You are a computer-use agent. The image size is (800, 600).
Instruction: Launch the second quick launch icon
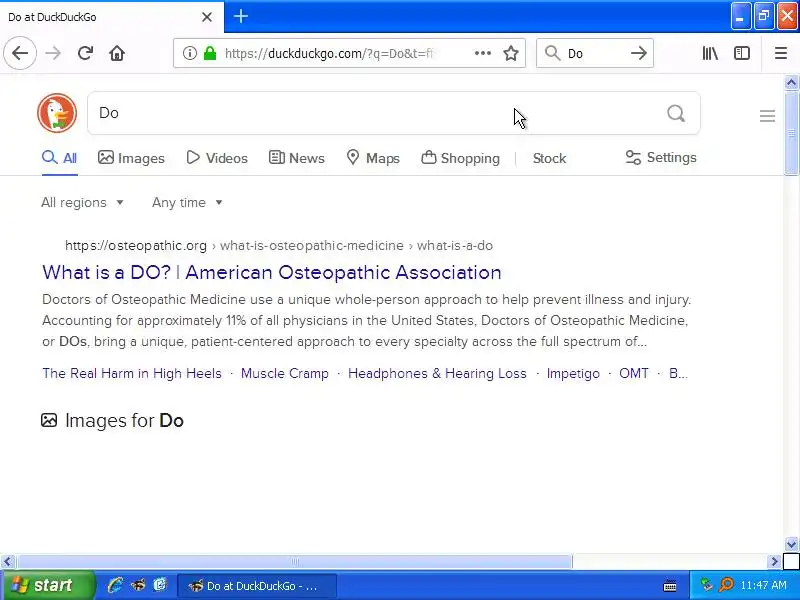138,585
